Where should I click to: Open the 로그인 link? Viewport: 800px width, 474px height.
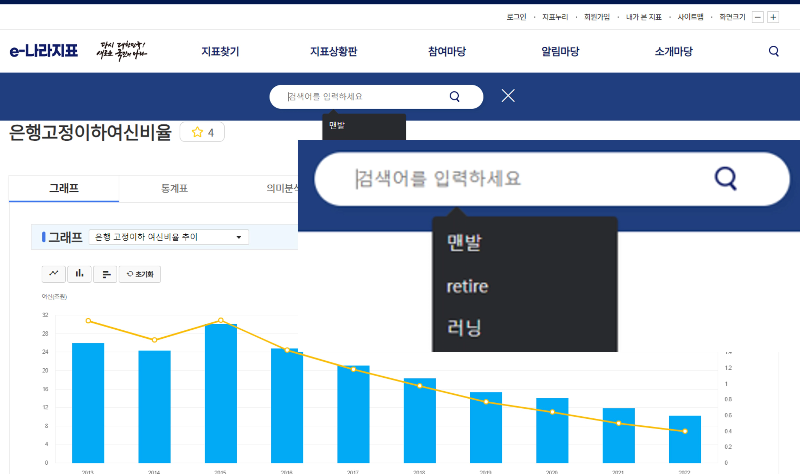(516, 17)
